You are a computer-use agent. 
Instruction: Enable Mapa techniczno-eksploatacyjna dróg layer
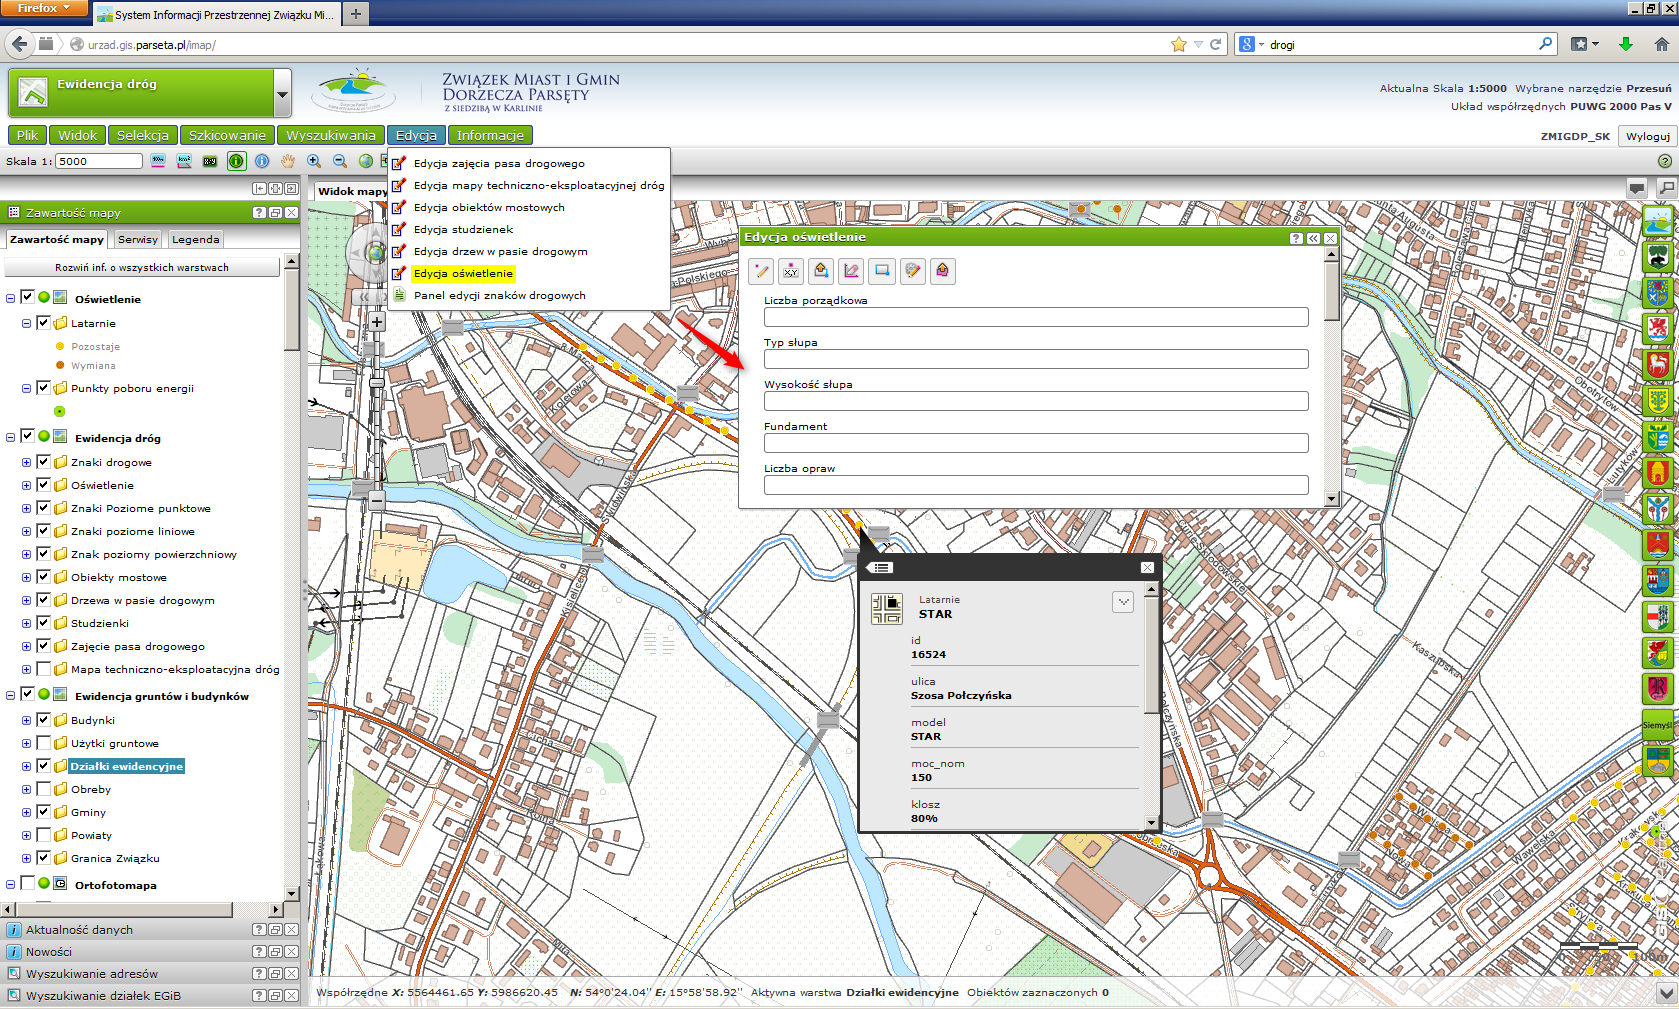tap(43, 668)
